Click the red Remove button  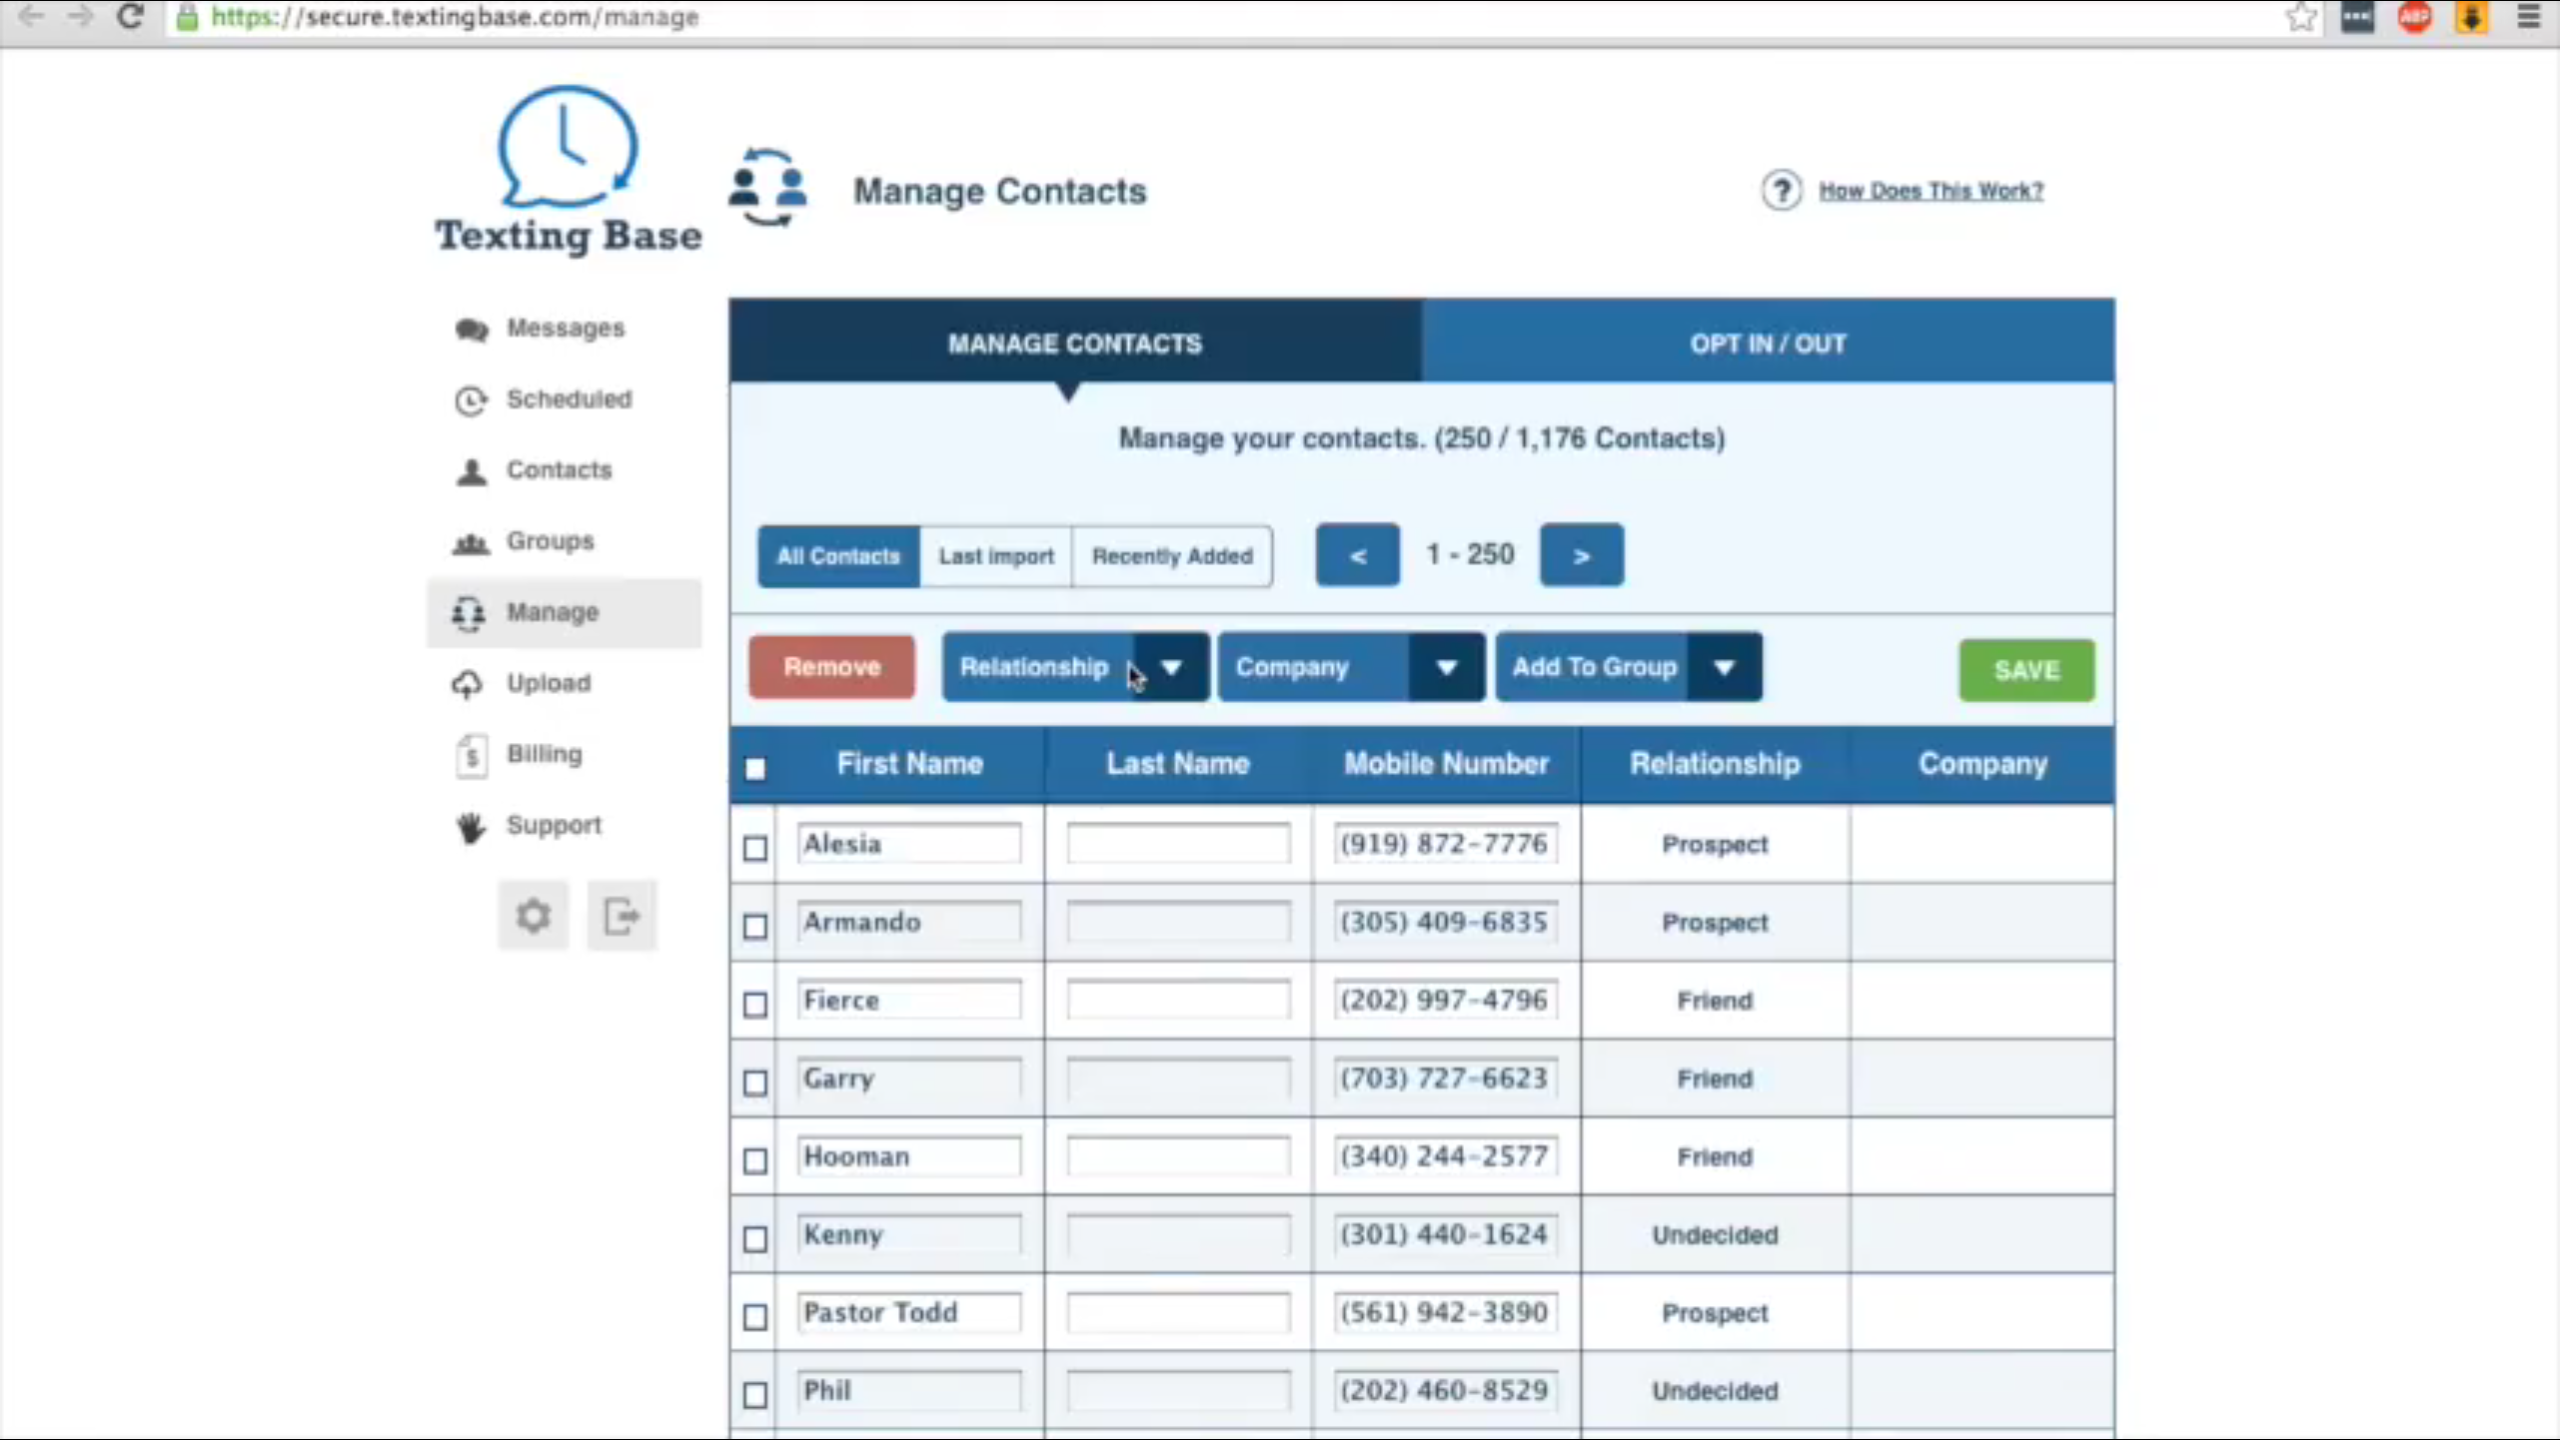[831, 667]
